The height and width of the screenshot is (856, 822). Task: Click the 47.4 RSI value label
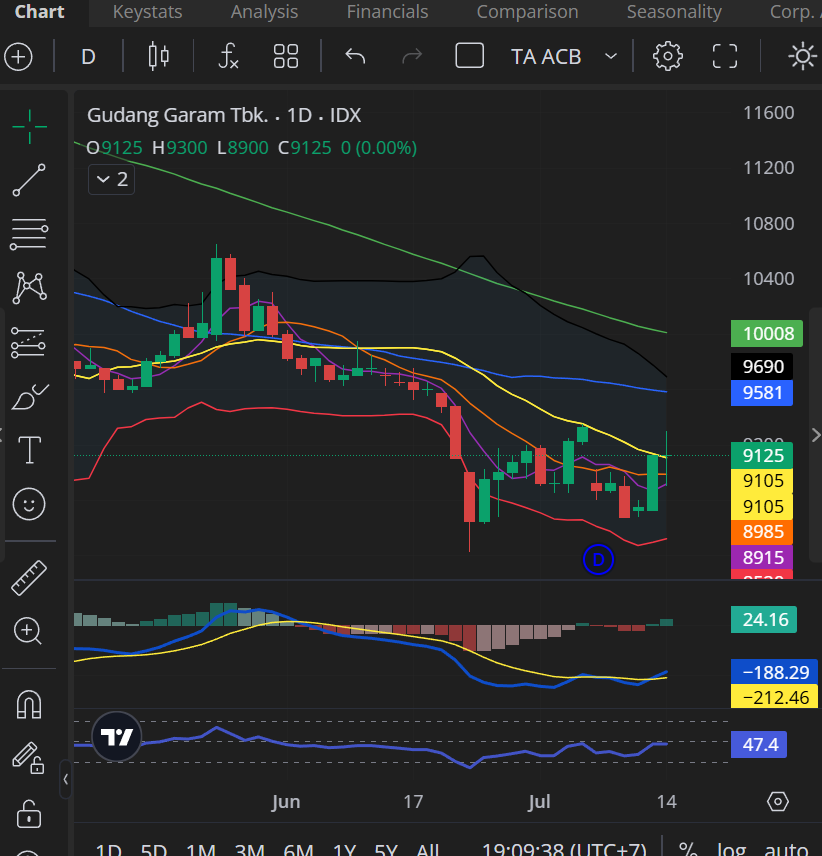pos(759,745)
